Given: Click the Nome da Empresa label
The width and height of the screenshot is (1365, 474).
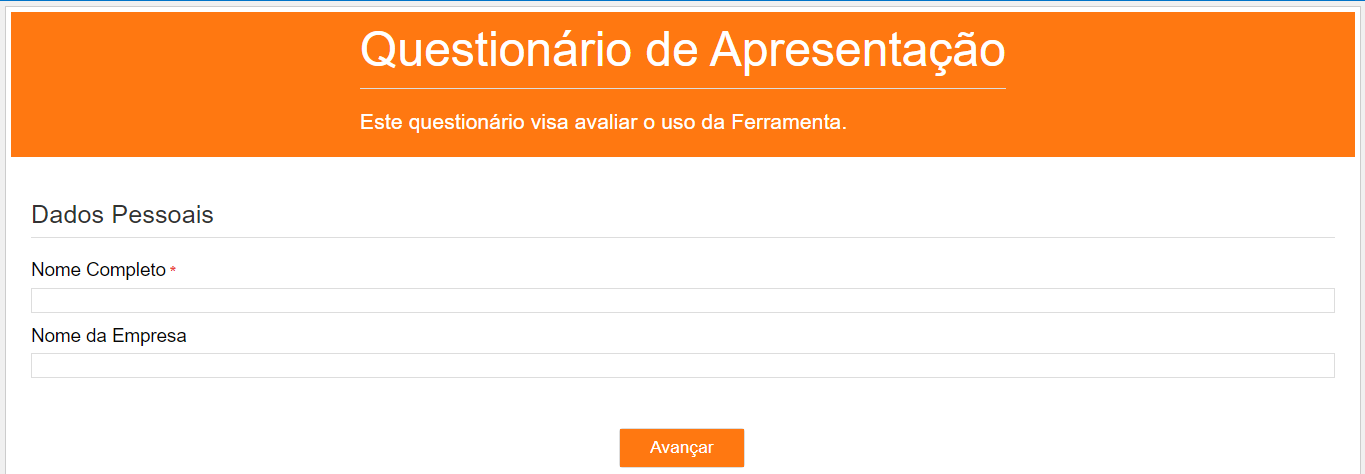Looking at the screenshot, I should point(109,336).
